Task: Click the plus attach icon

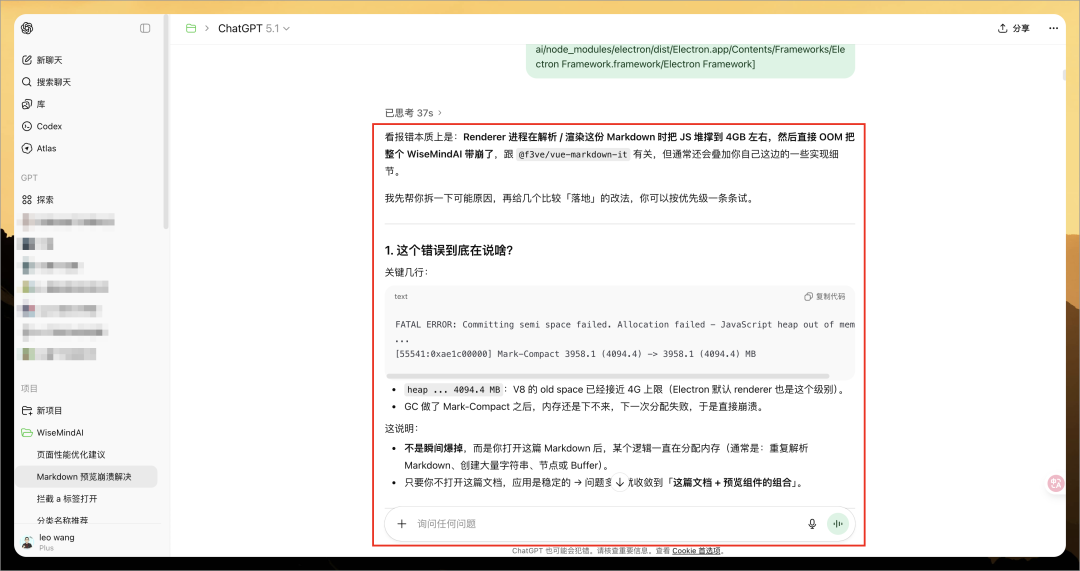Action: pos(402,524)
